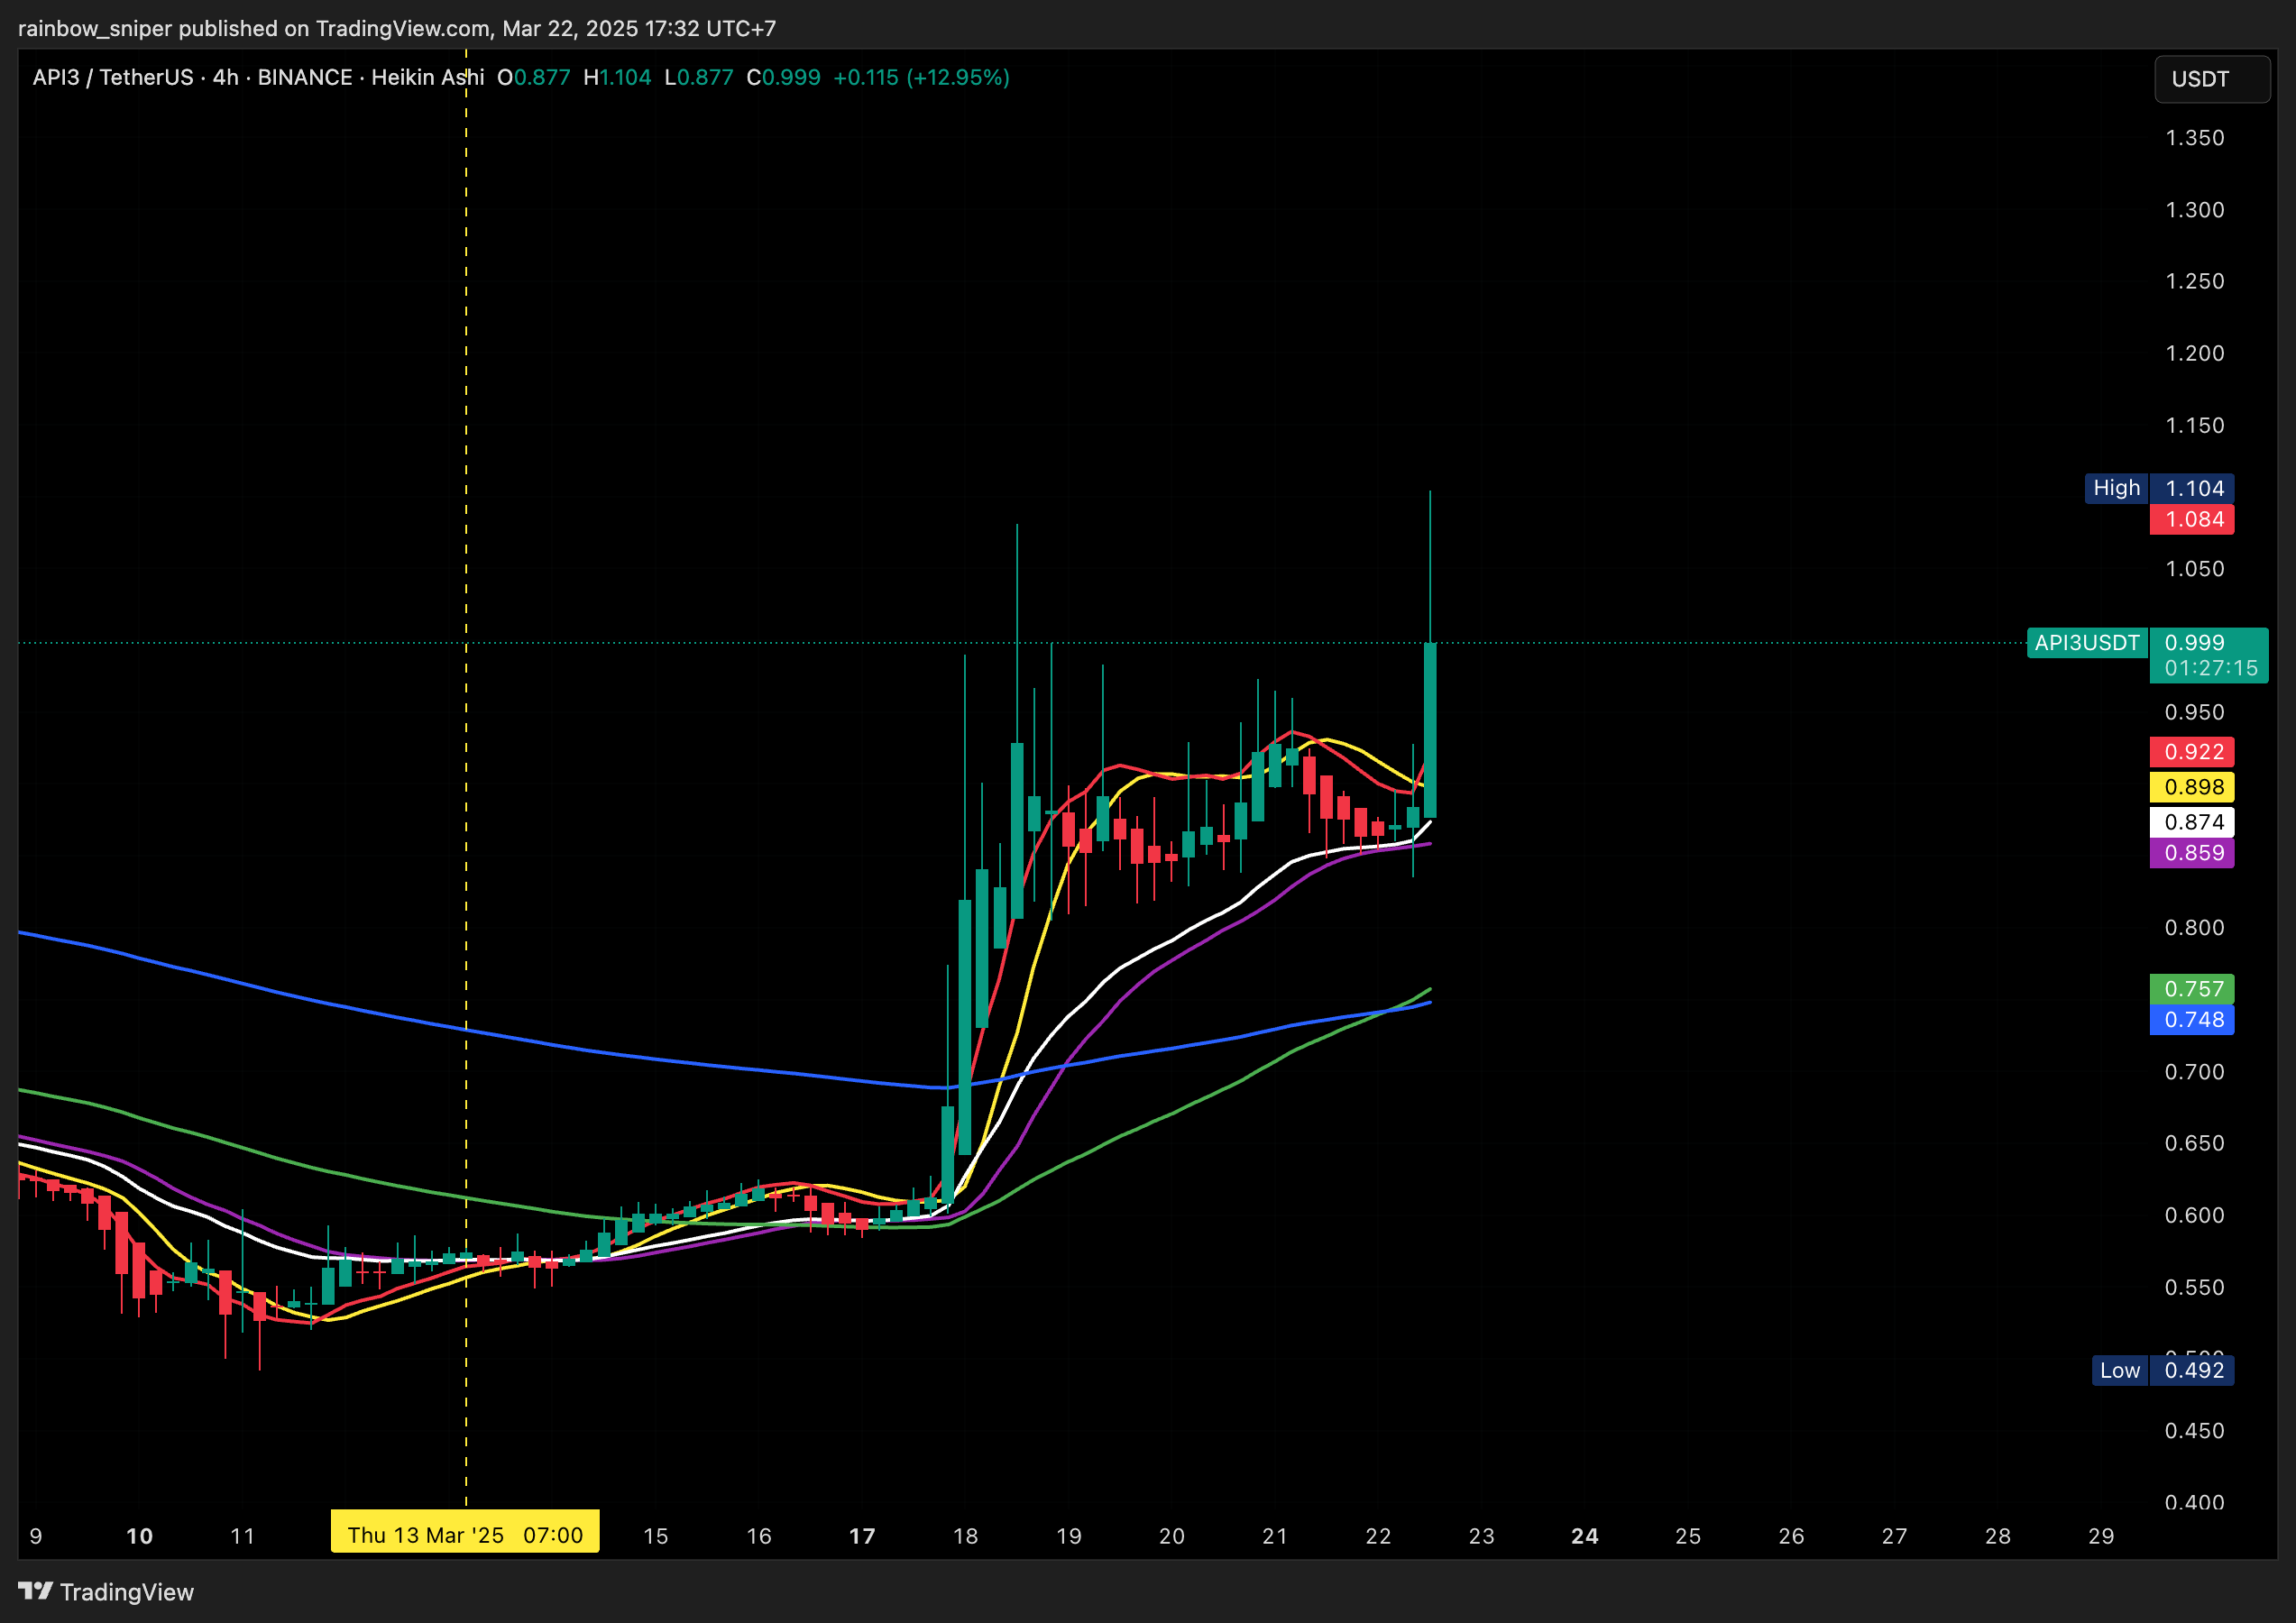The width and height of the screenshot is (2296, 1623).
Task: Click date 10 on the time axis
Action: point(139,1536)
